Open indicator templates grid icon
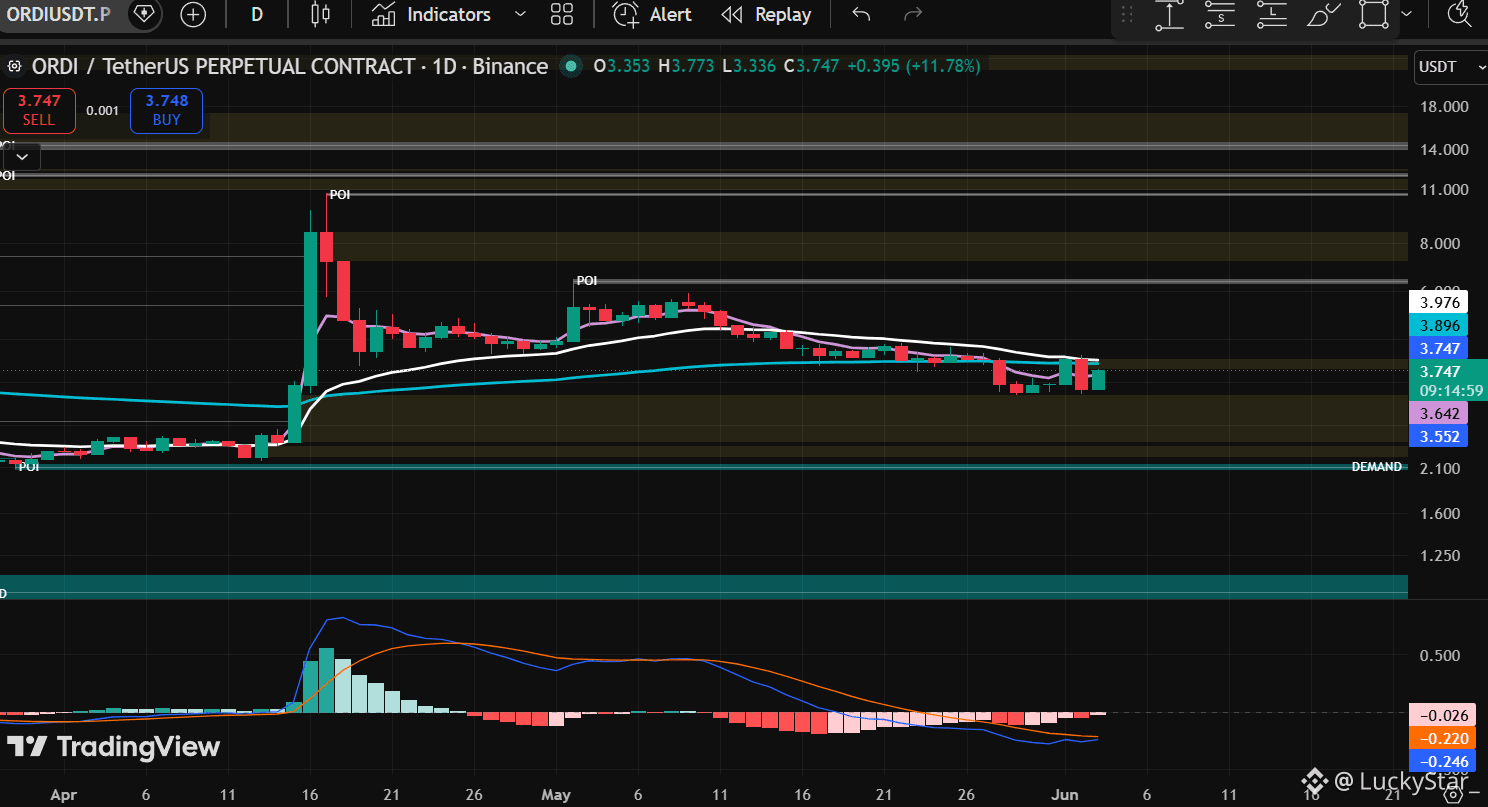 coord(562,14)
